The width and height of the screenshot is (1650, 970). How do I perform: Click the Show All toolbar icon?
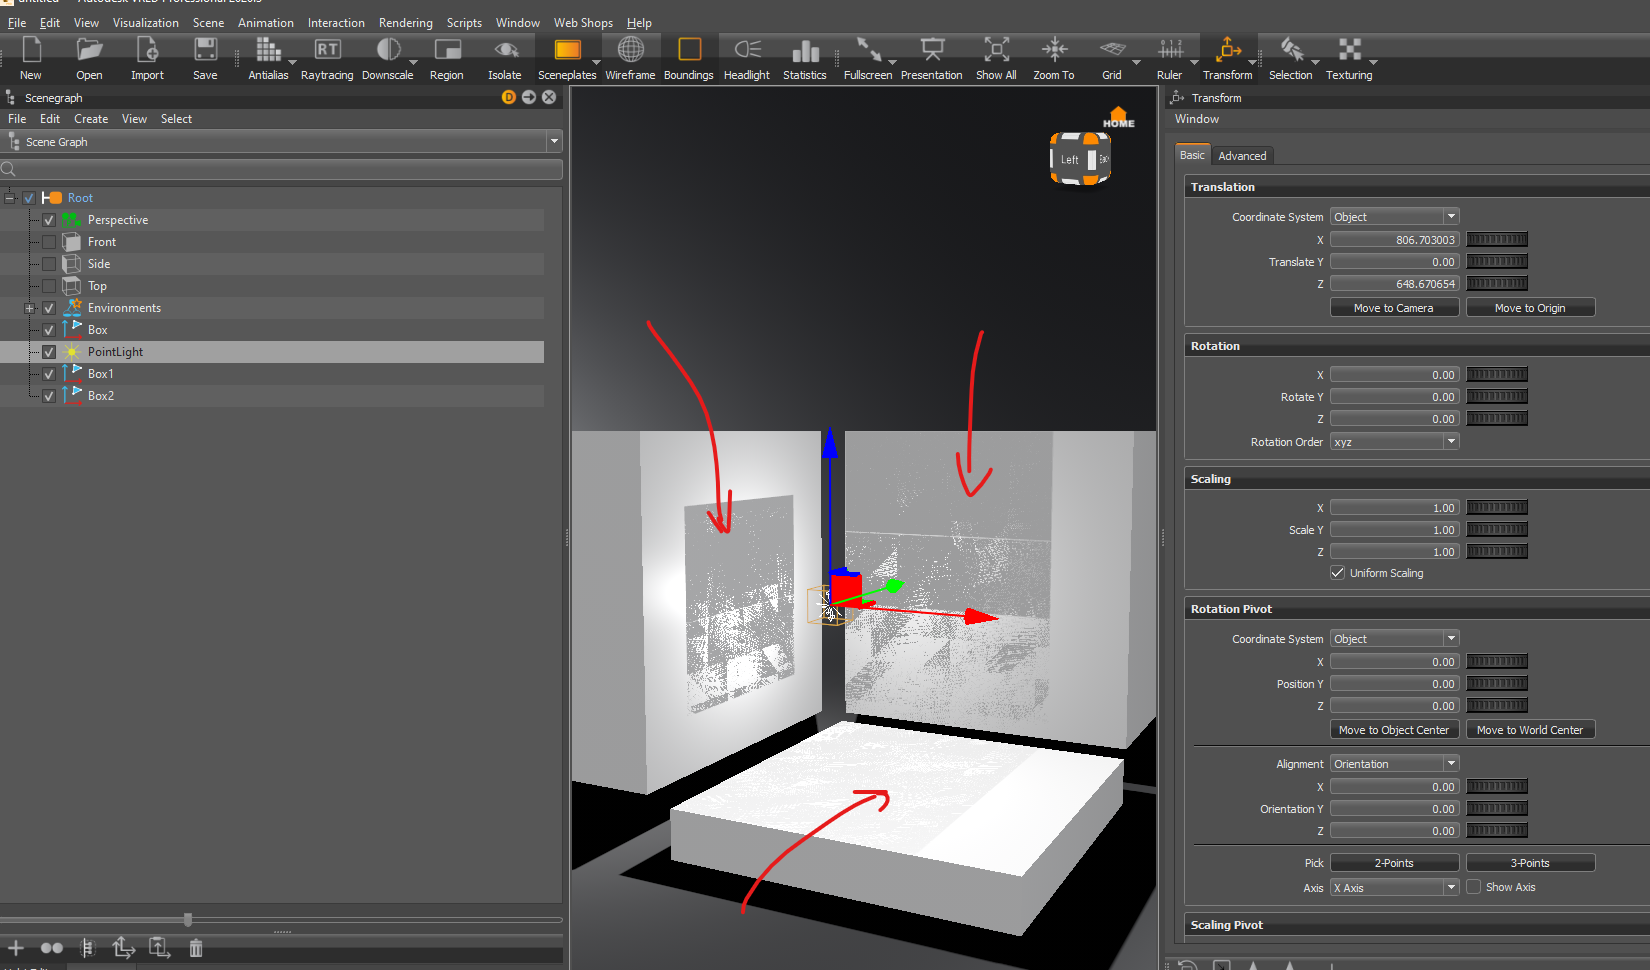[996, 49]
